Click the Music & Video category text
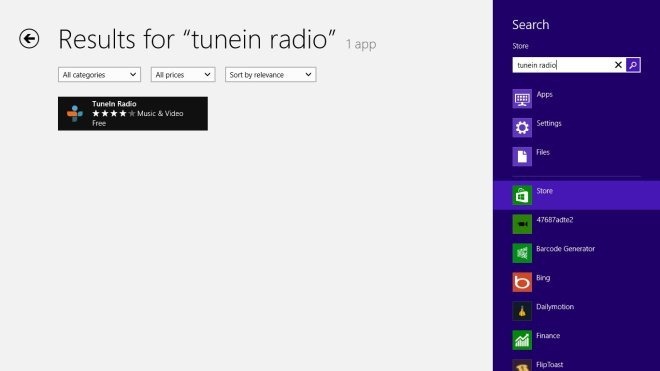 [160, 113]
